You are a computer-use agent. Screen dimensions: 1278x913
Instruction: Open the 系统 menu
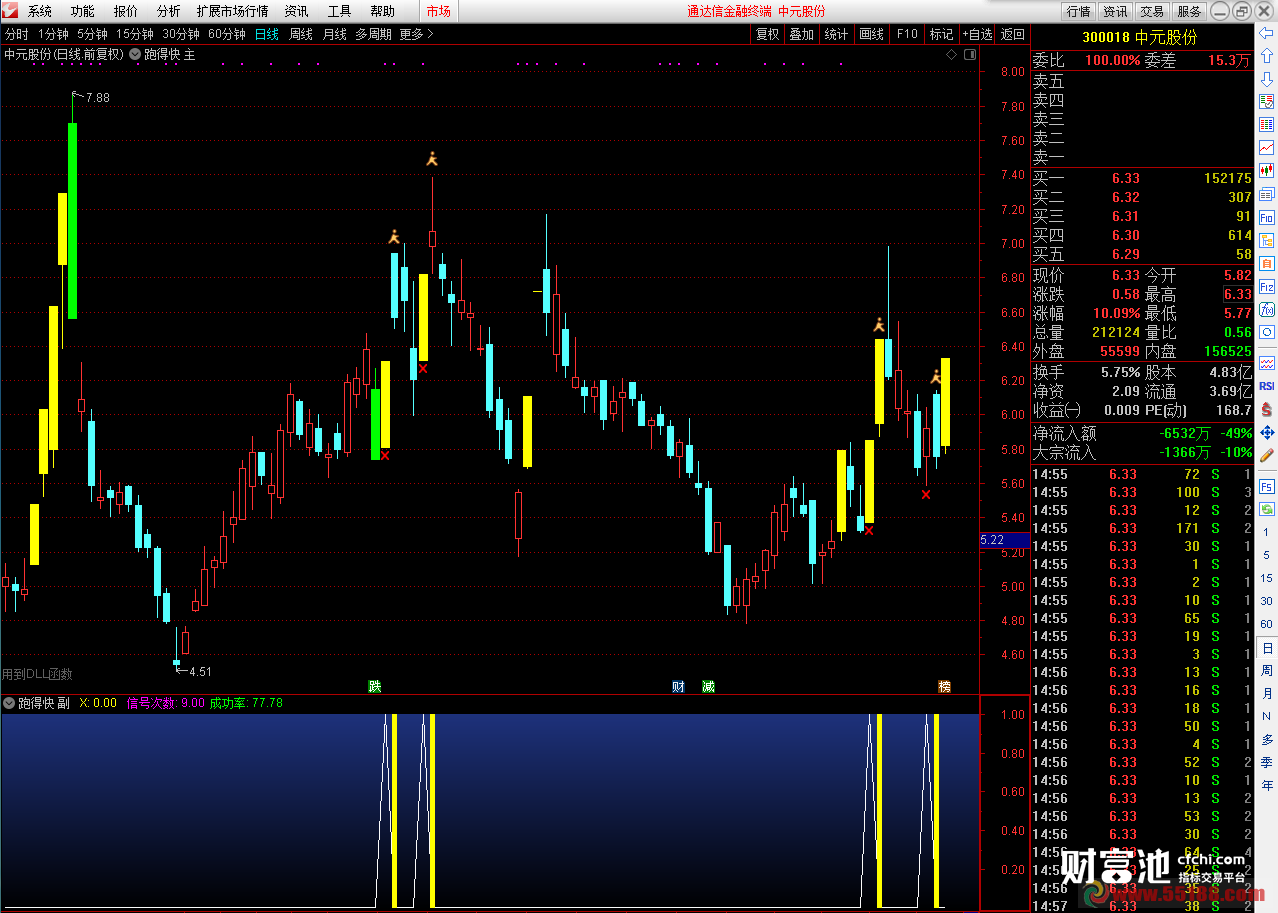tap(40, 11)
